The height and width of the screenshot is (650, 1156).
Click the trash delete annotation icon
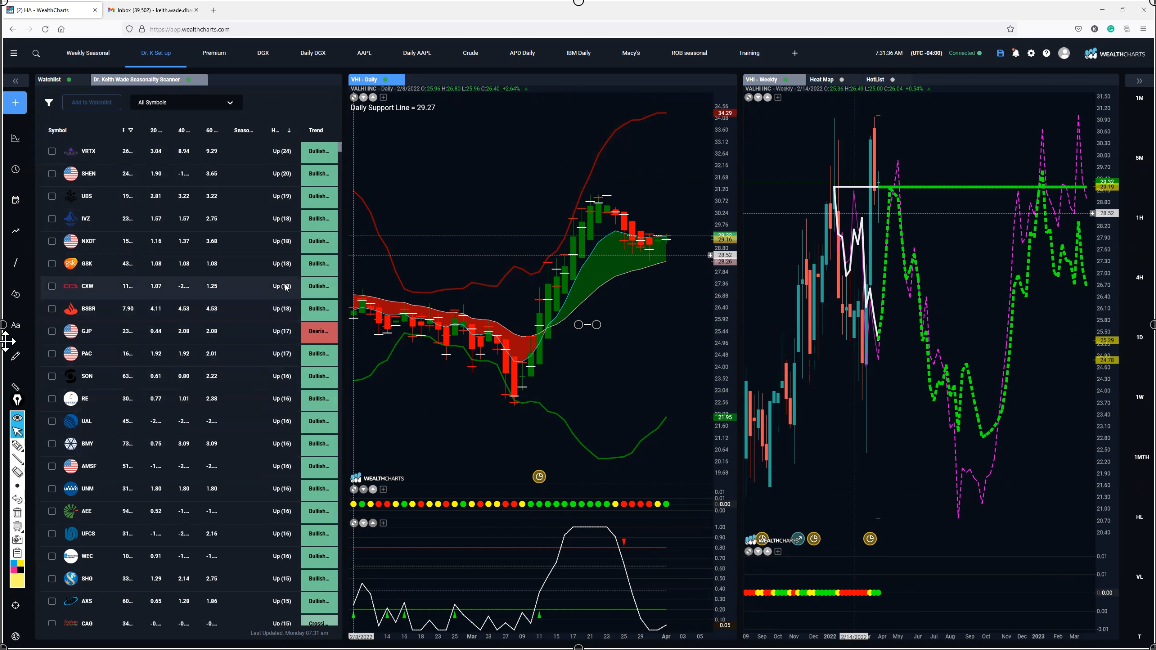17,513
